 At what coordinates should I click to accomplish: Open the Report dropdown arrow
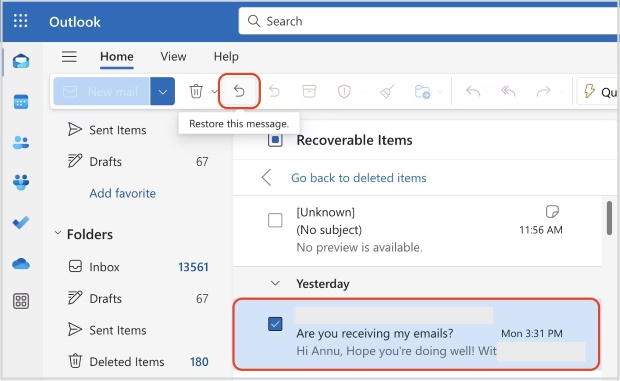[362, 92]
